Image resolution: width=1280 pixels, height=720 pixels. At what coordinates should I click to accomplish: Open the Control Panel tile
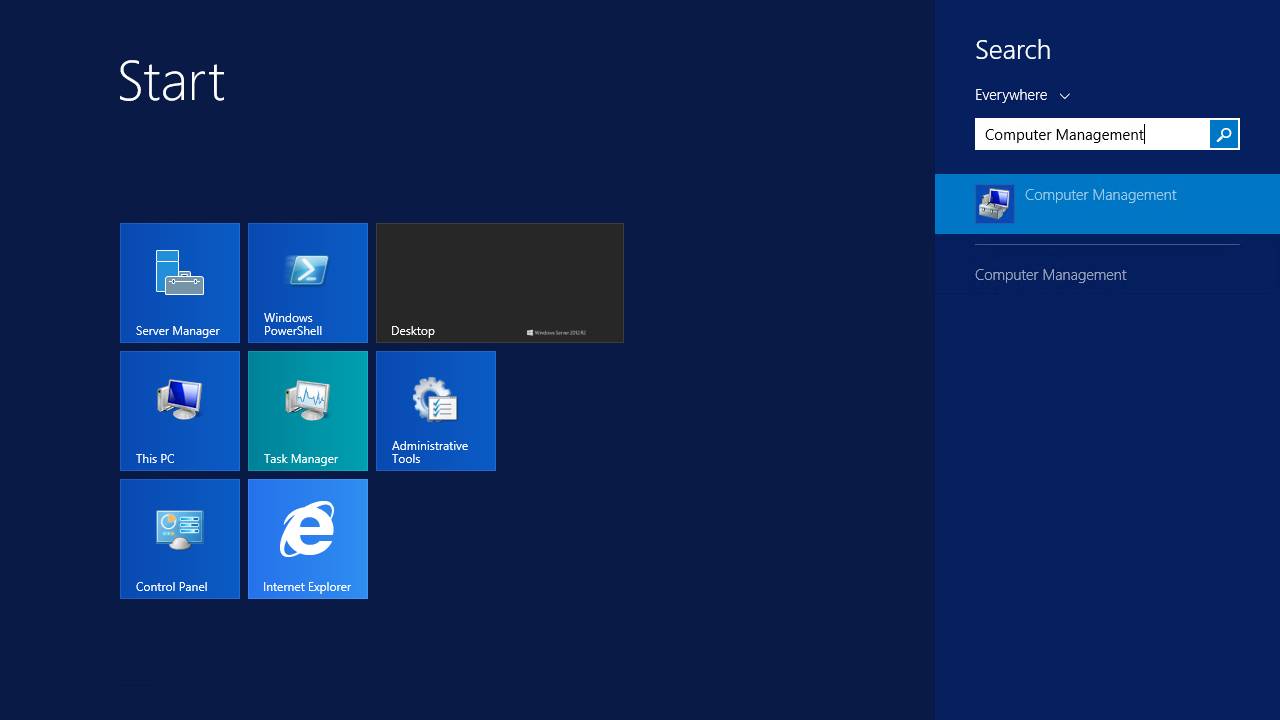coord(180,539)
